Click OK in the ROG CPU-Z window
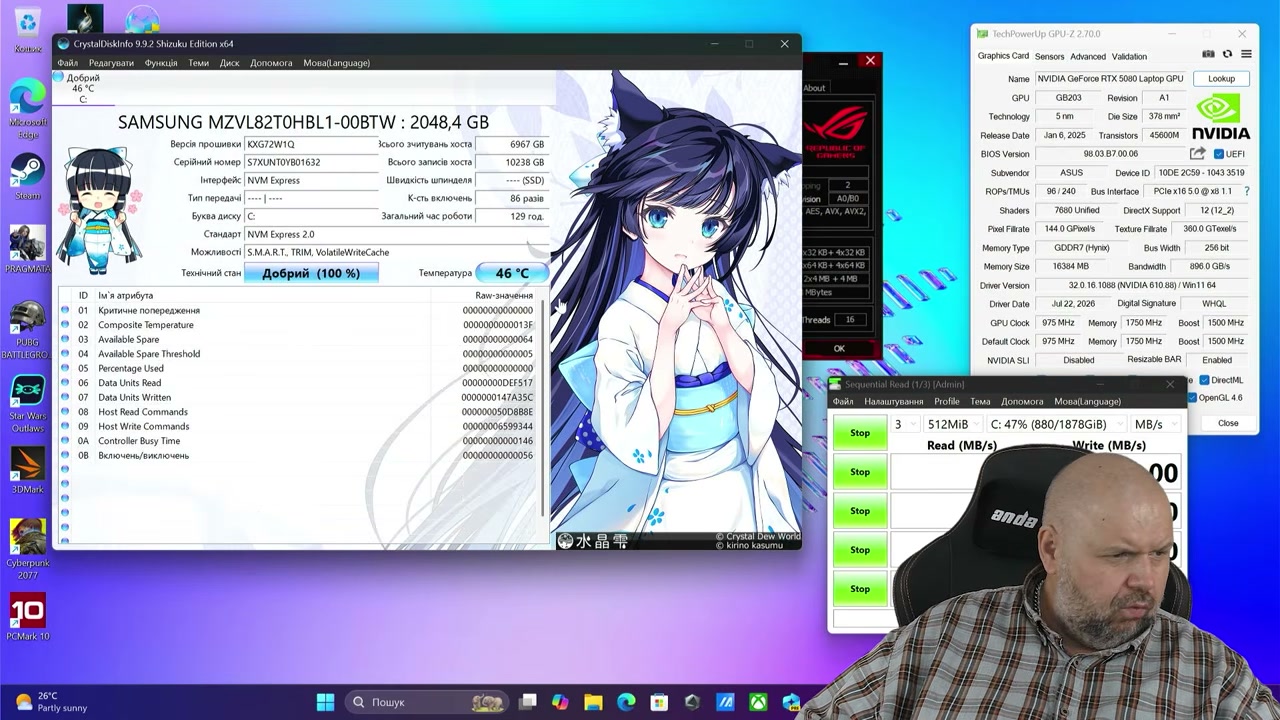The width and height of the screenshot is (1280, 720). click(839, 348)
